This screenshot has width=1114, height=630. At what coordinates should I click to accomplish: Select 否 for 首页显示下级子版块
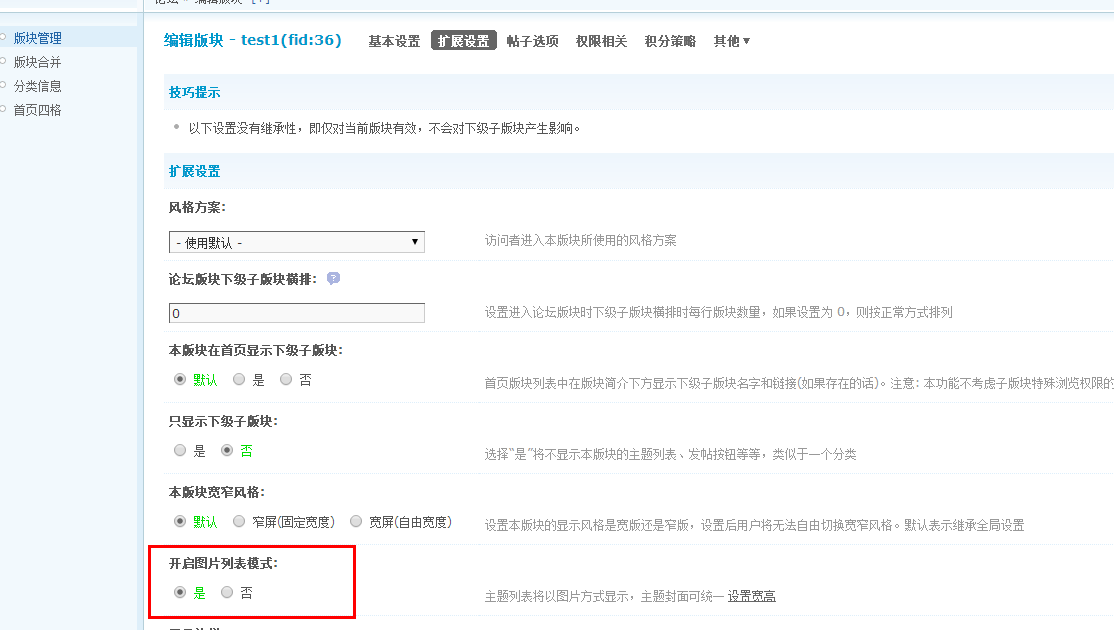click(286, 379)
